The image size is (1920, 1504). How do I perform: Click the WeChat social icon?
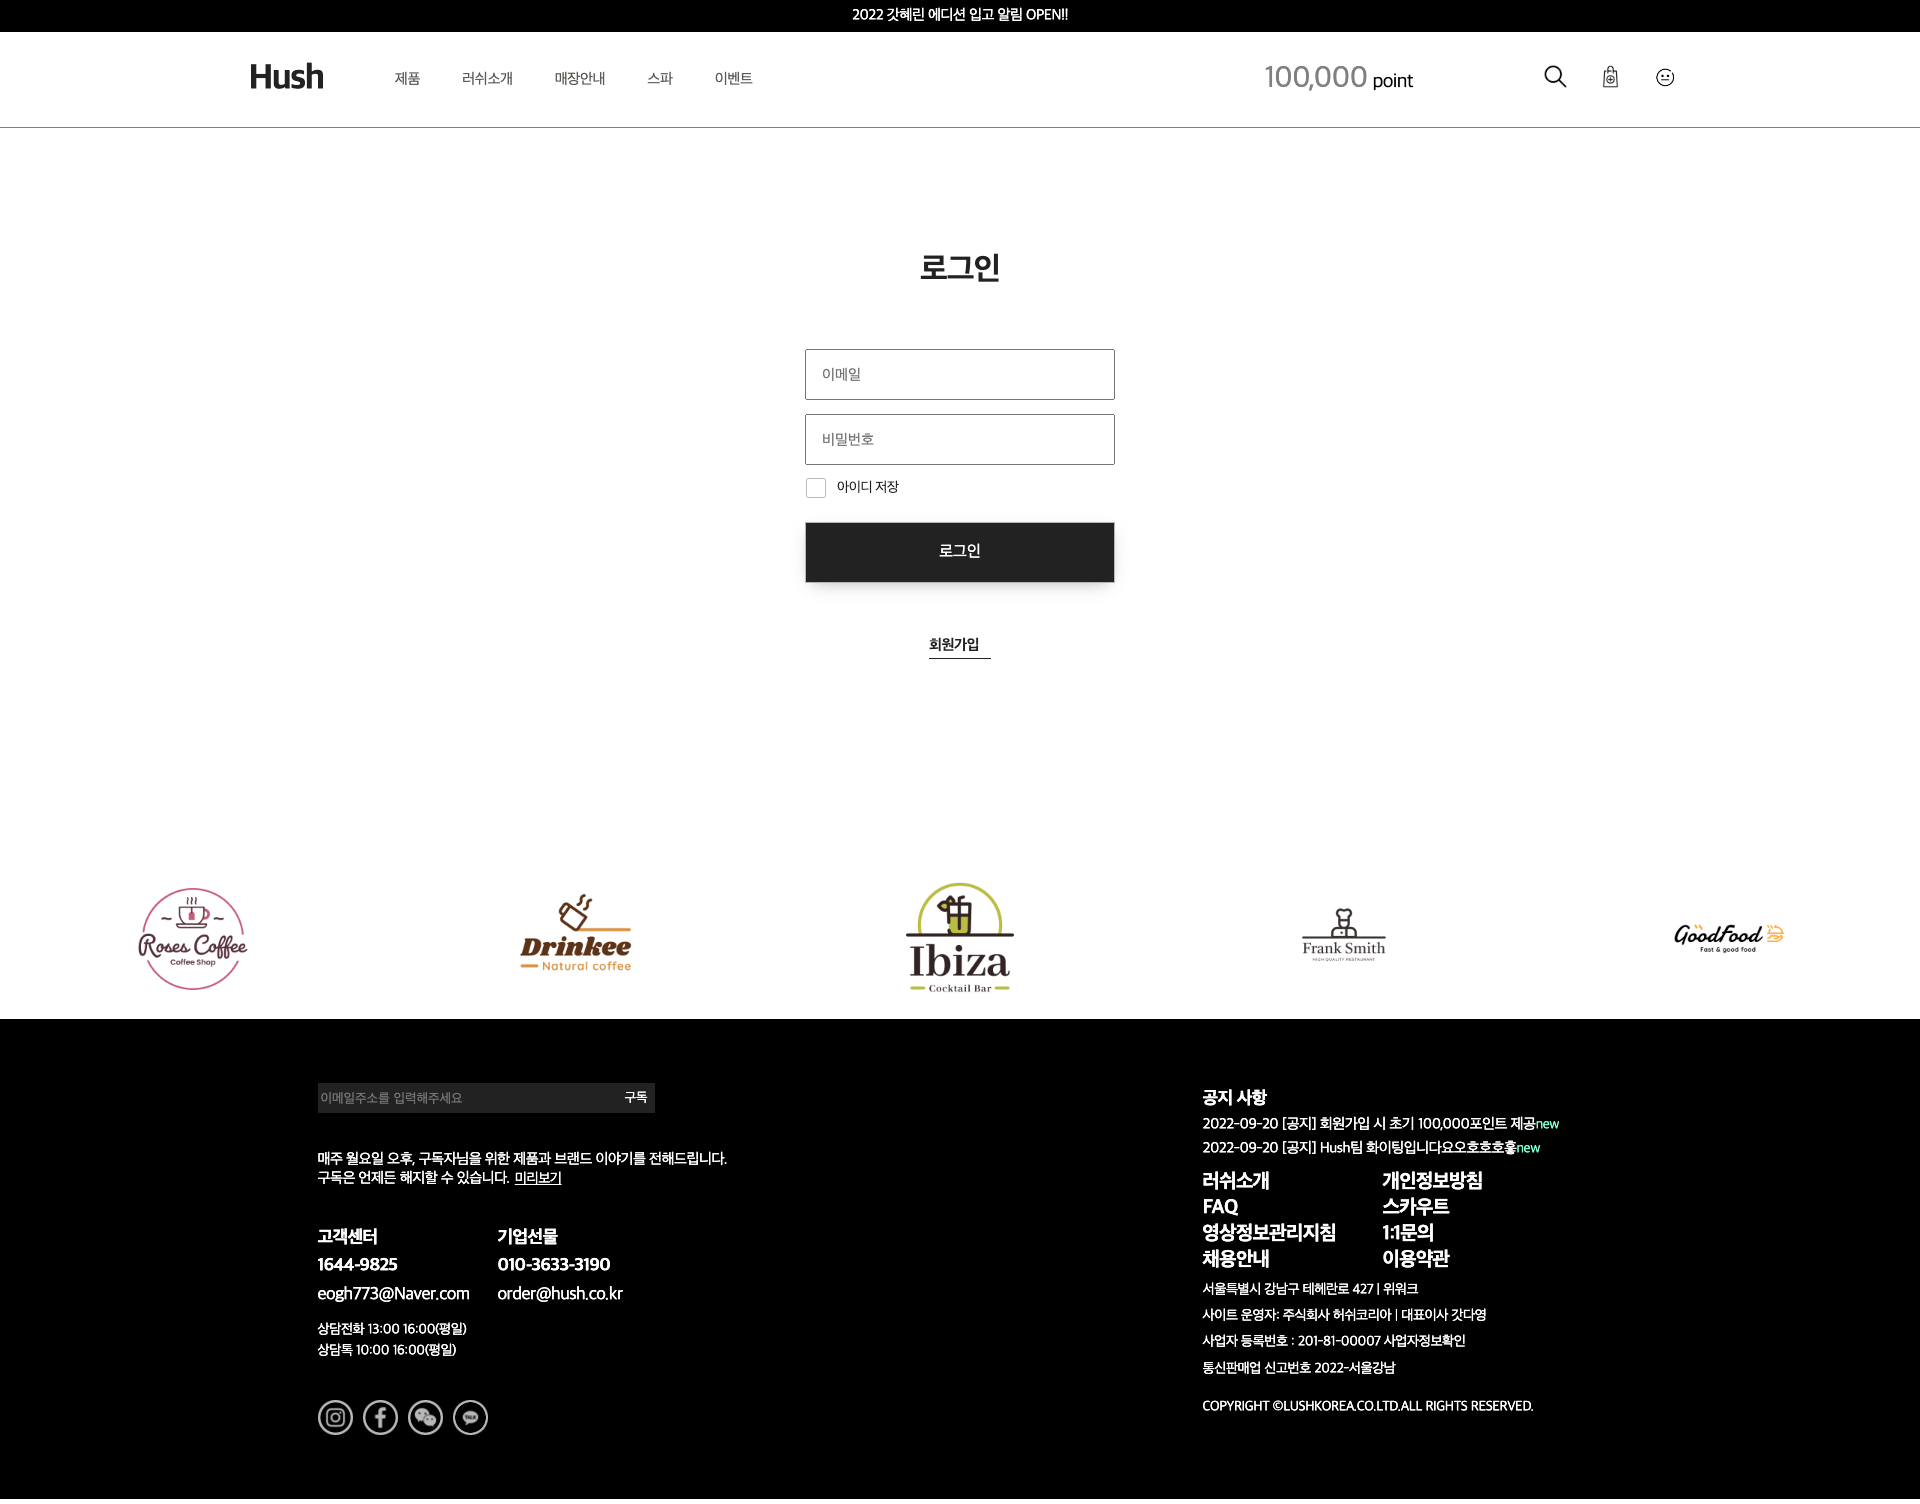point(425,1417)
